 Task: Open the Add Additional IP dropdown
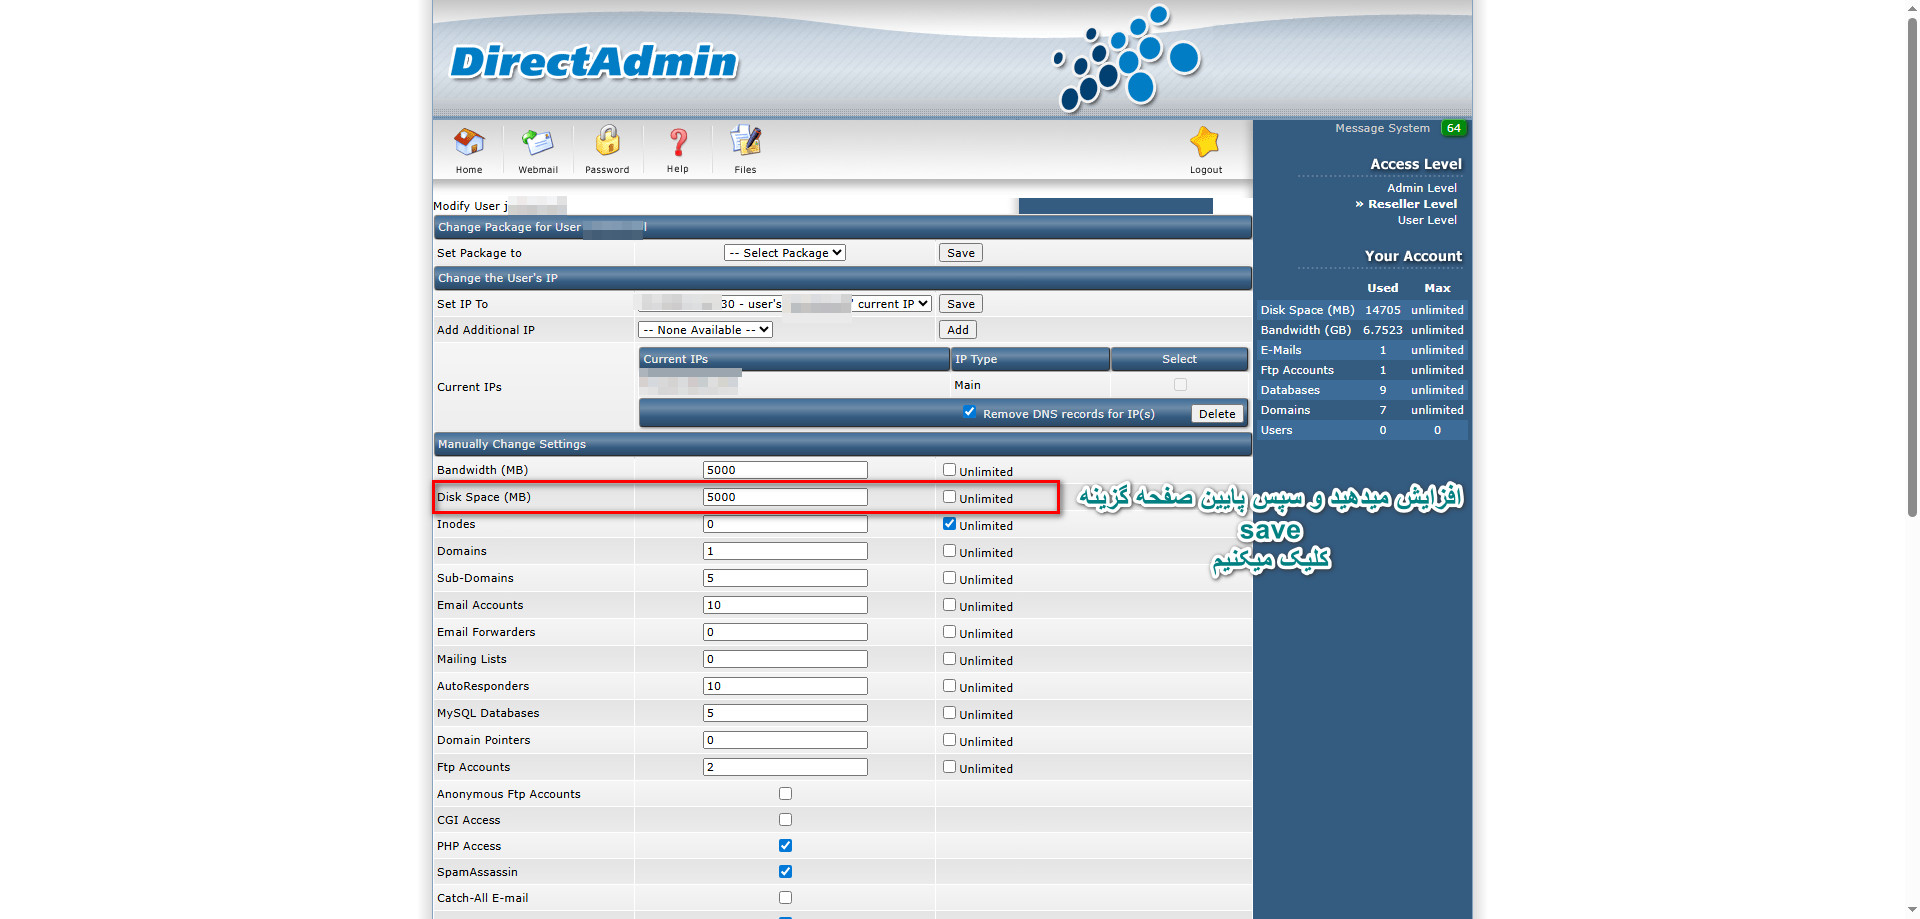(705, 330)
